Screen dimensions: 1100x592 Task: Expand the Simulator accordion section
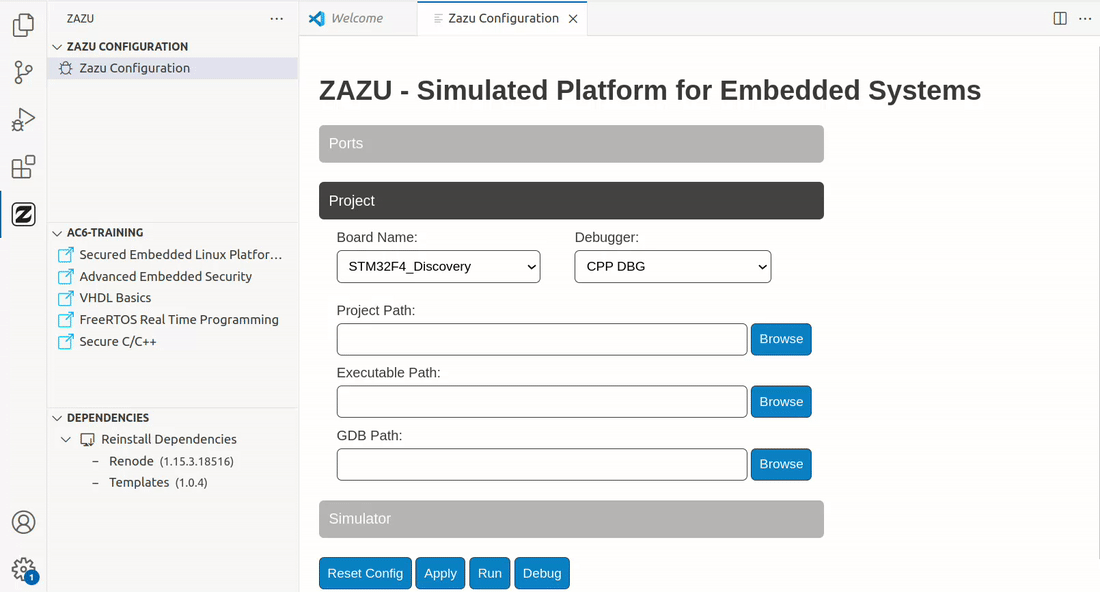click(571, 519)
